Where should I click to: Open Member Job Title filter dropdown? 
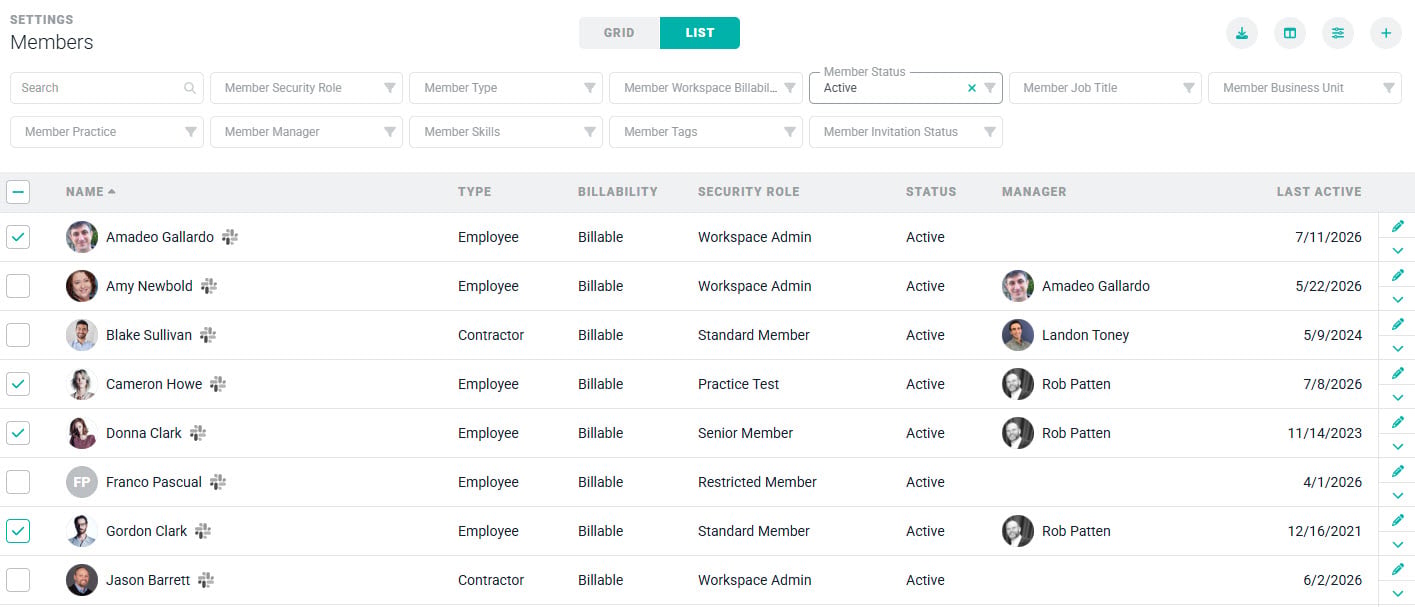coord(1106,88)
